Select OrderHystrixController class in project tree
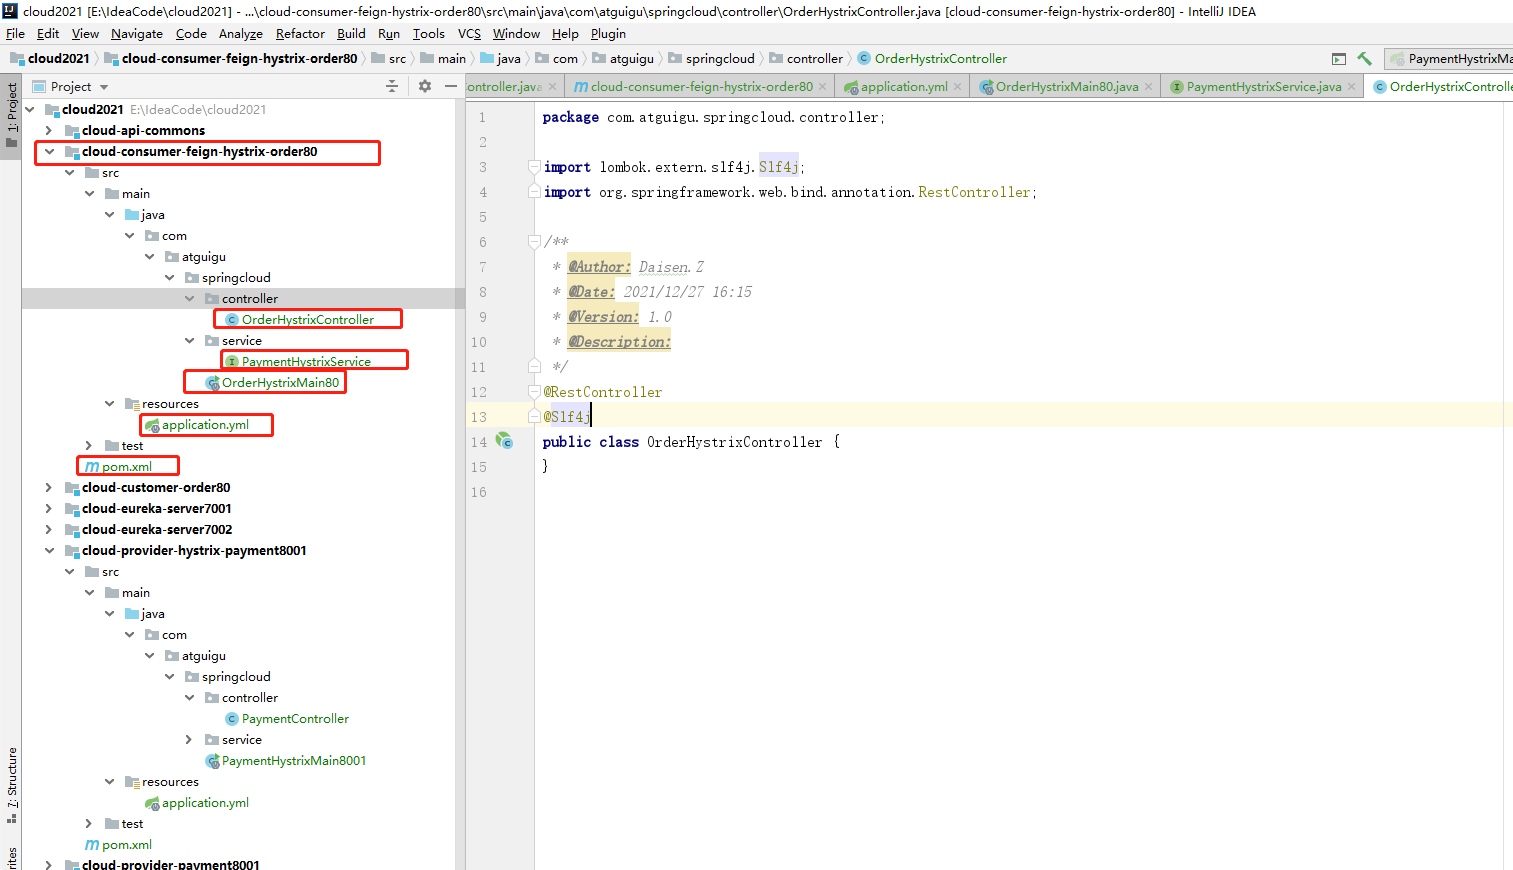Viewport: 1513px width, 870px height. click(308, 320)
